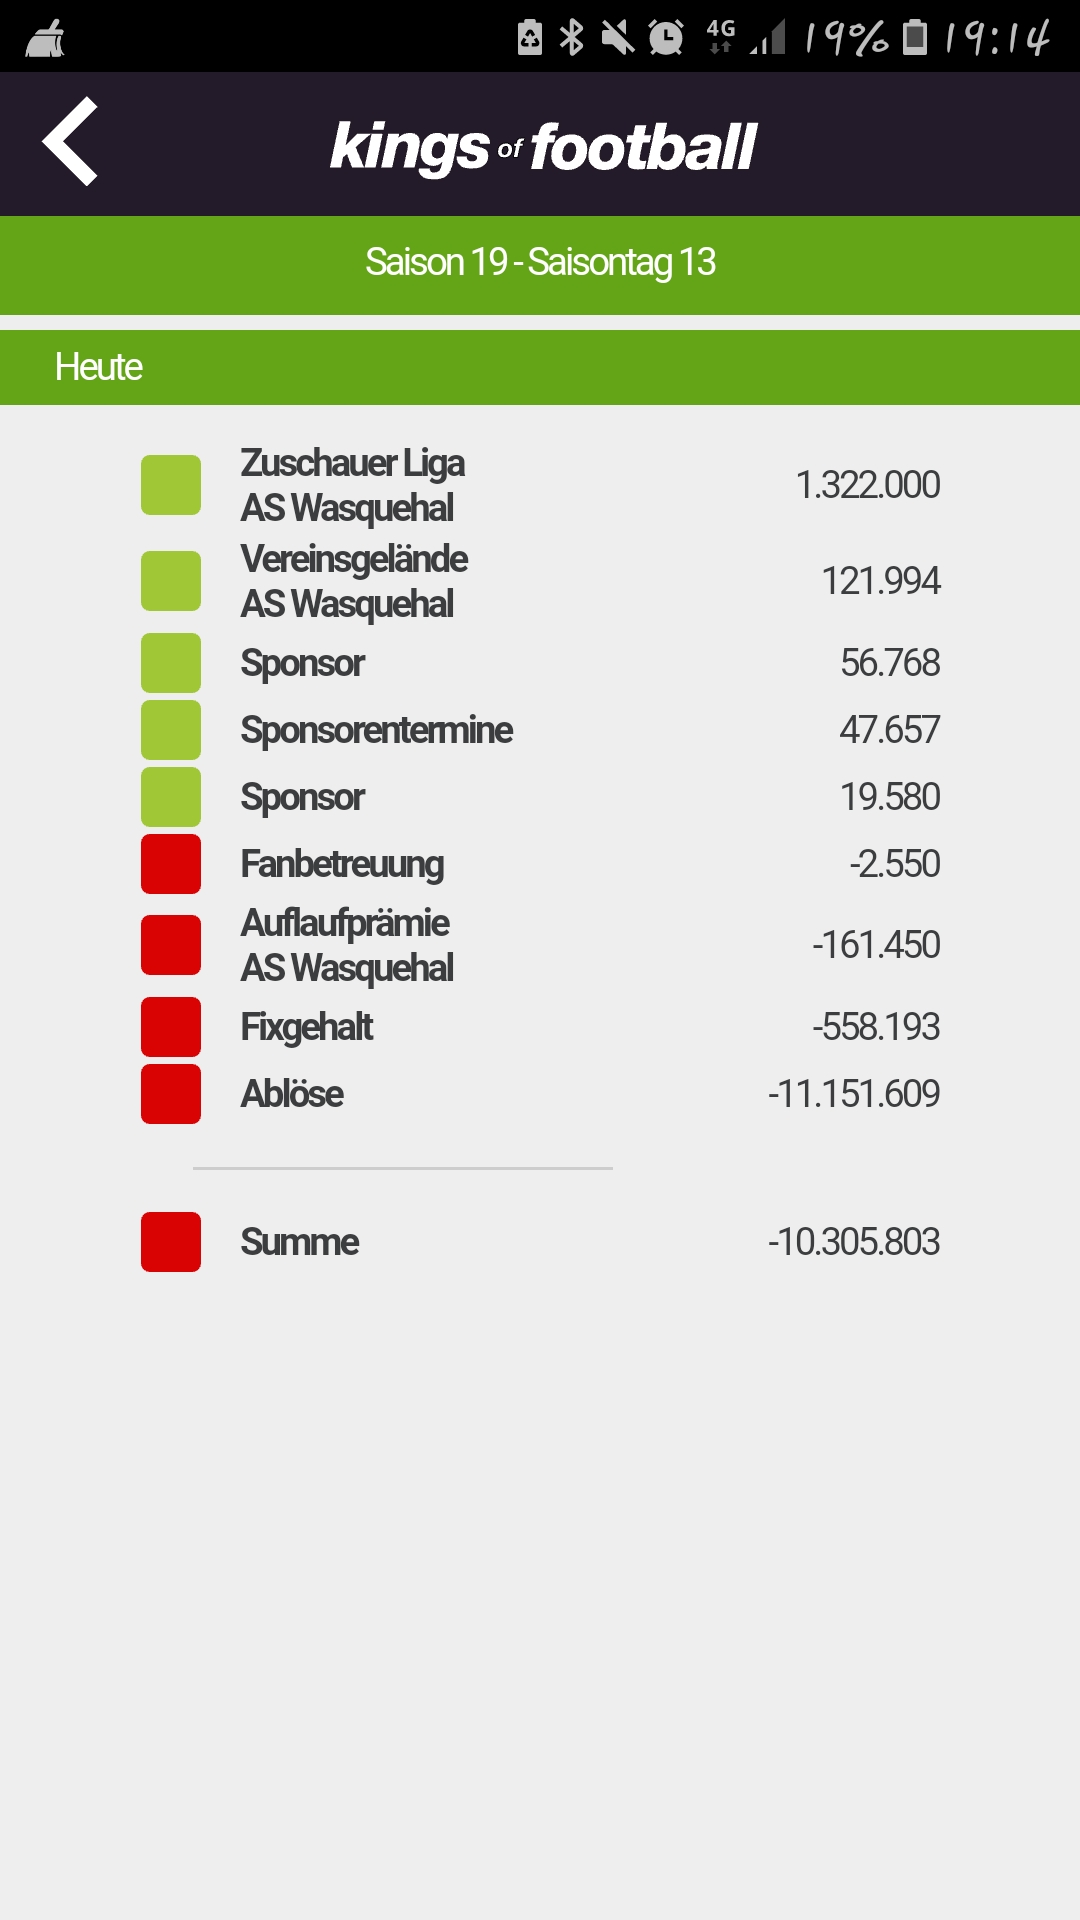The width and height of the screenshot is (1080, 1920).
Task: Tap the alarm clock status icon
Action: pyautogui.click(x=665, y=37)
